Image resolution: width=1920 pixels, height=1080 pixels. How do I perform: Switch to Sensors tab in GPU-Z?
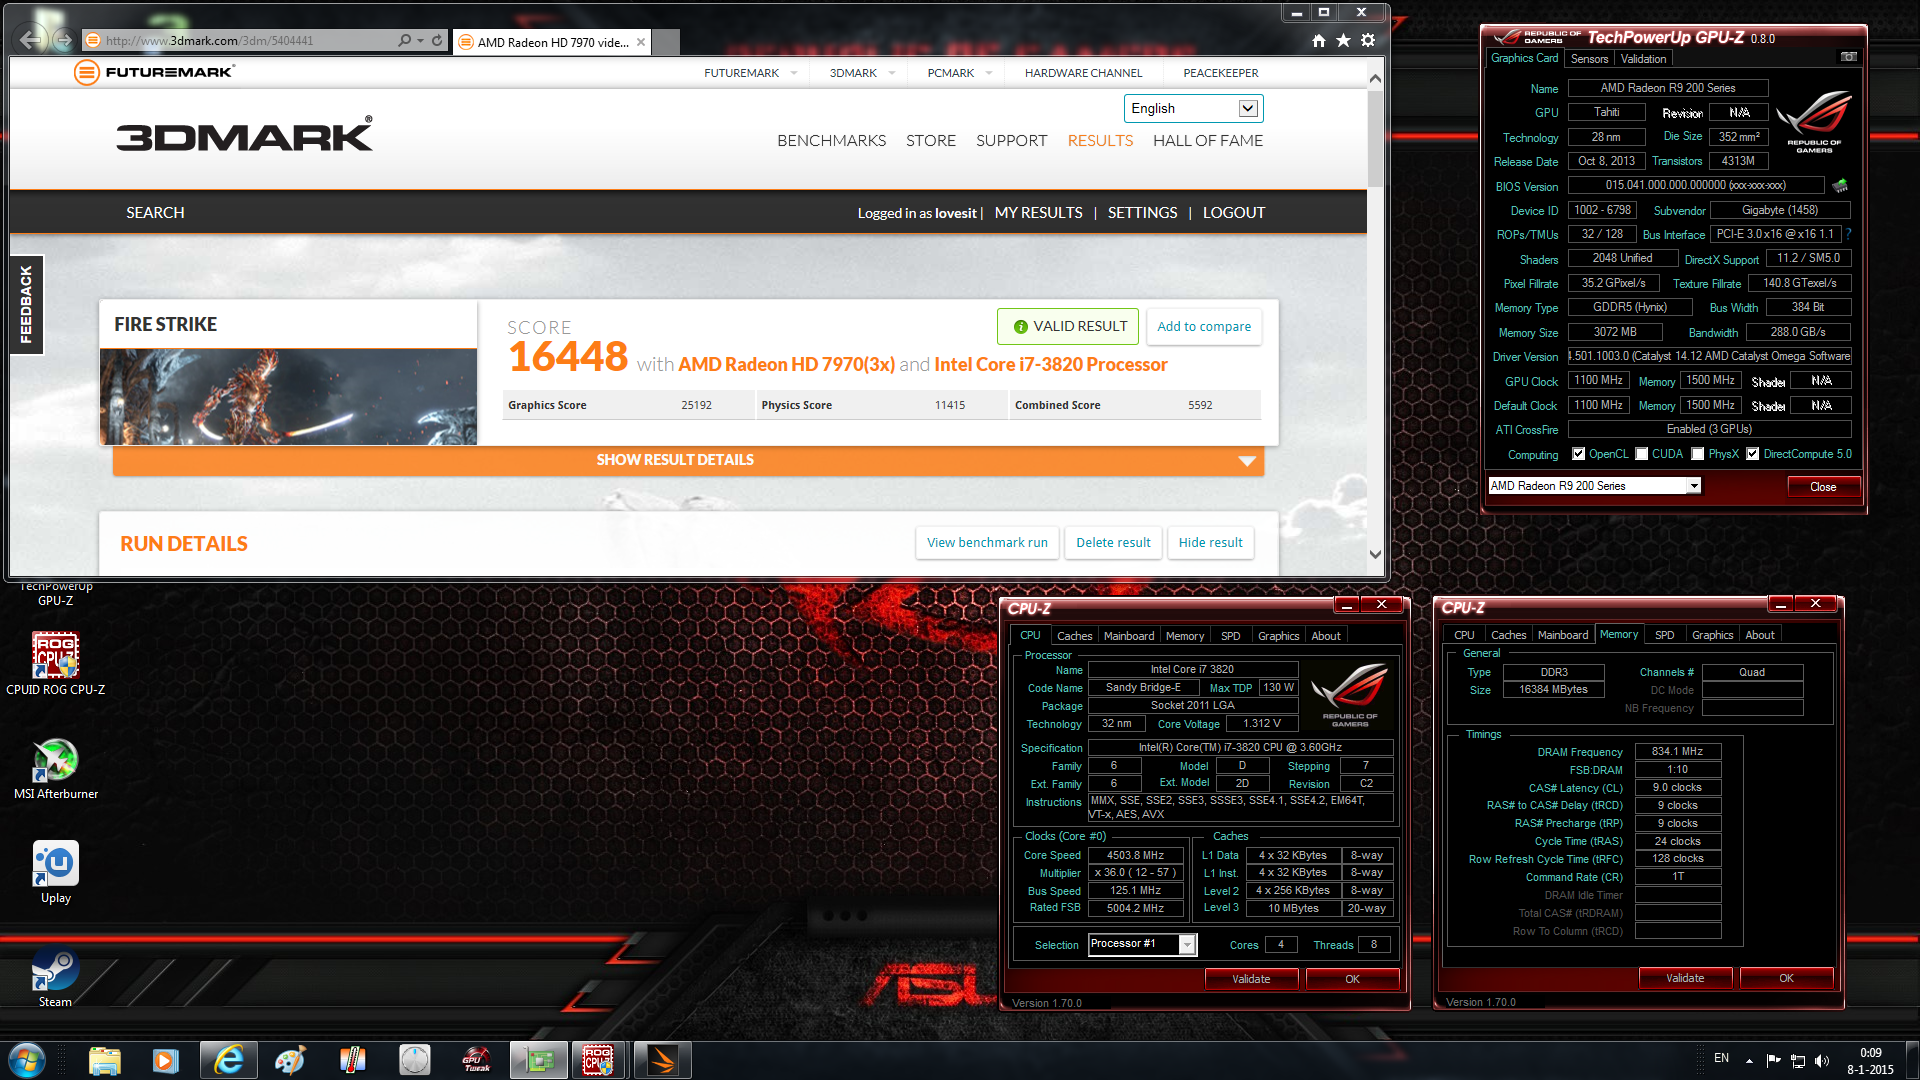click(x=1589, y=59)
